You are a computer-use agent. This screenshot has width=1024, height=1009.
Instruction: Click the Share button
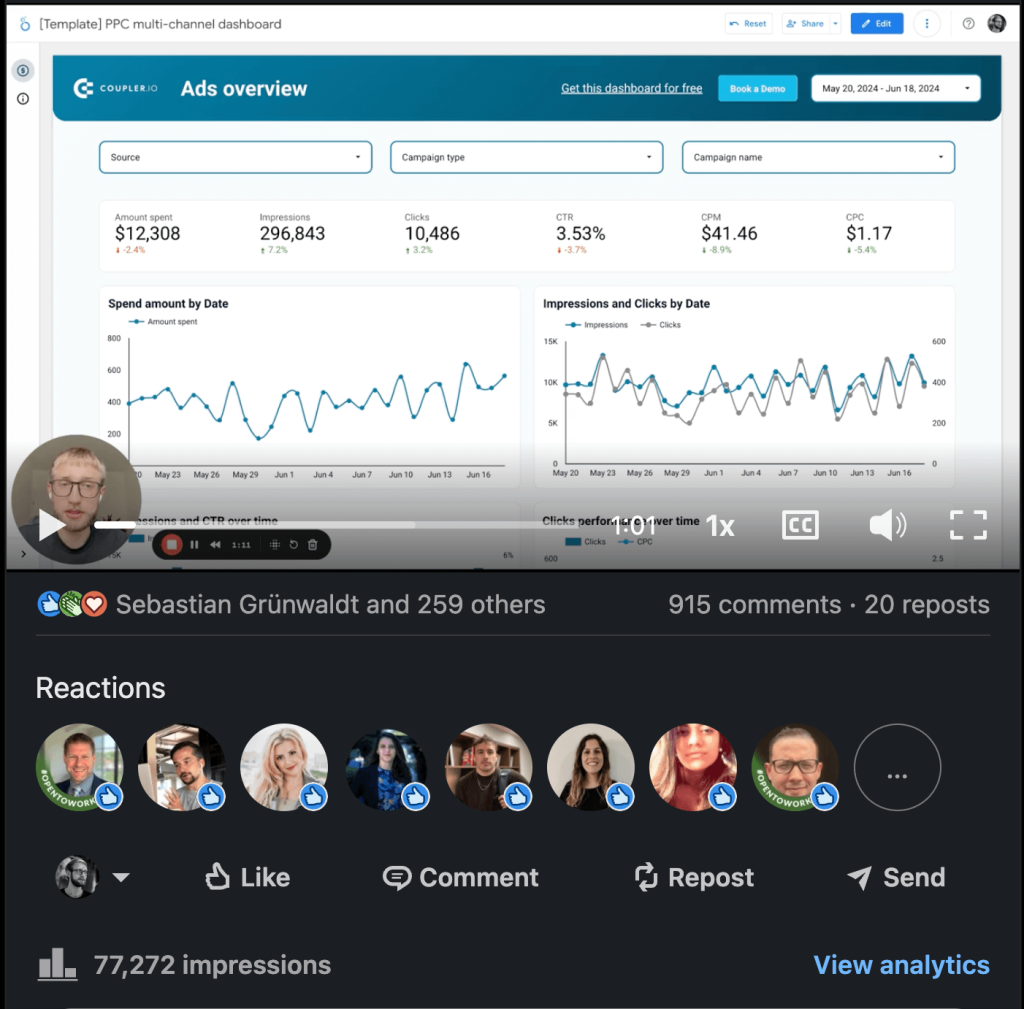tap(805, 24)
